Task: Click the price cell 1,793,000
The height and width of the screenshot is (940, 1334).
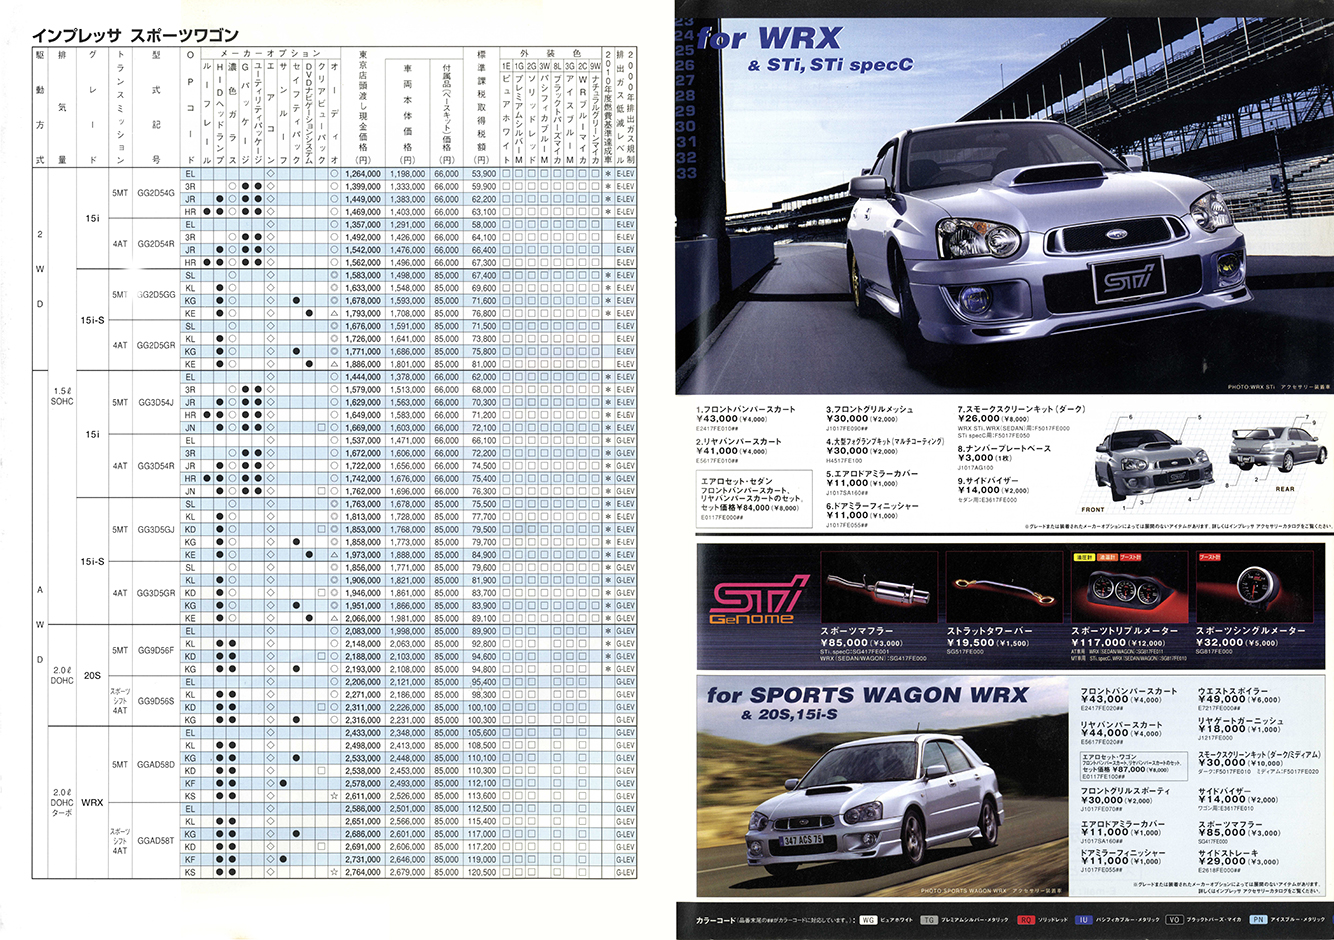Action: 363,314
